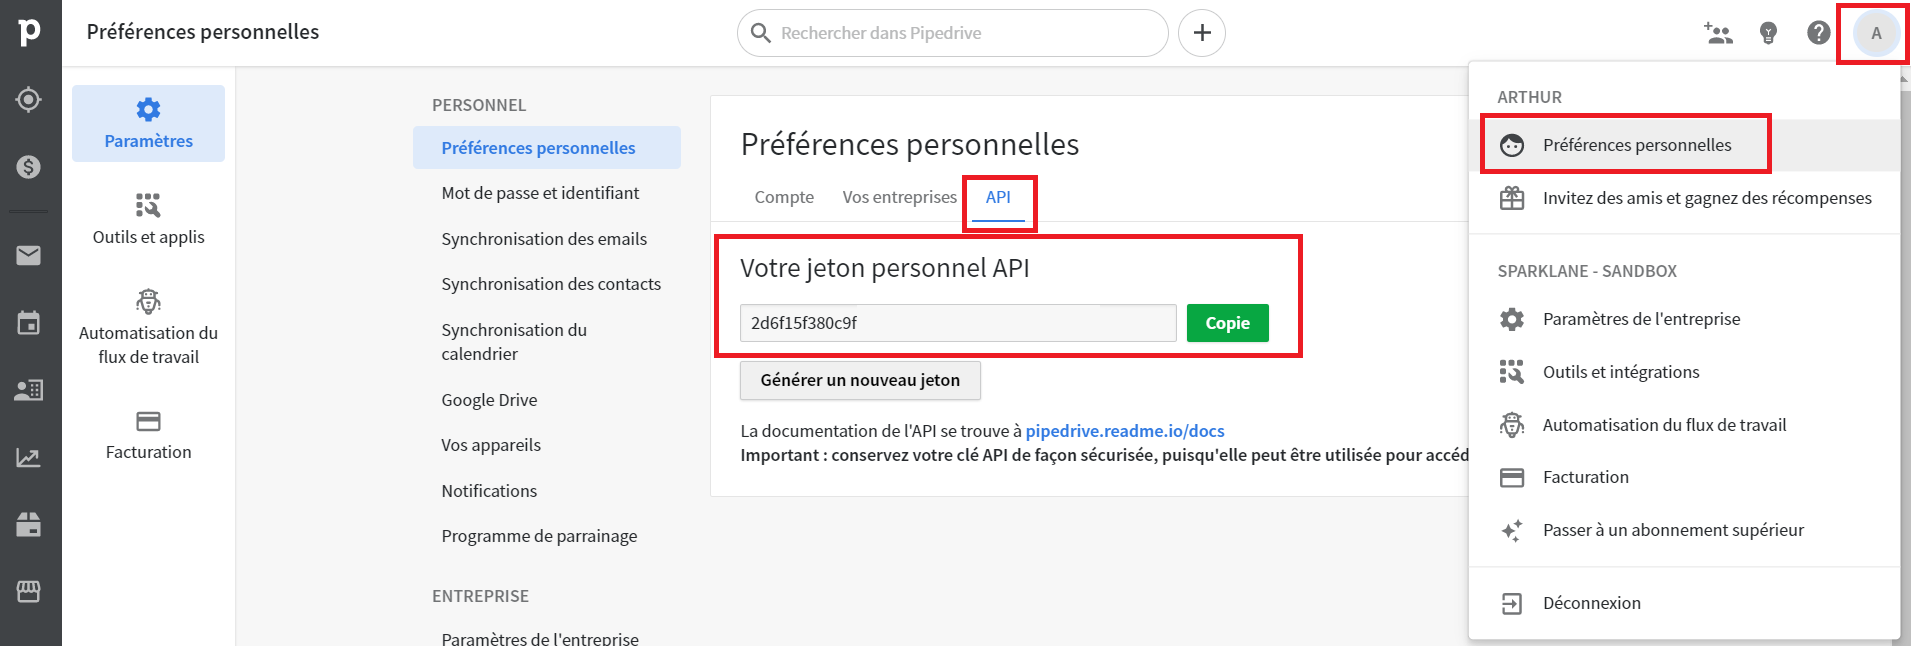This screenshot has height=646, width=1911.
Task: Choose Automatisation du flux de travail in dropdown
Action: tap(1684, 425)
